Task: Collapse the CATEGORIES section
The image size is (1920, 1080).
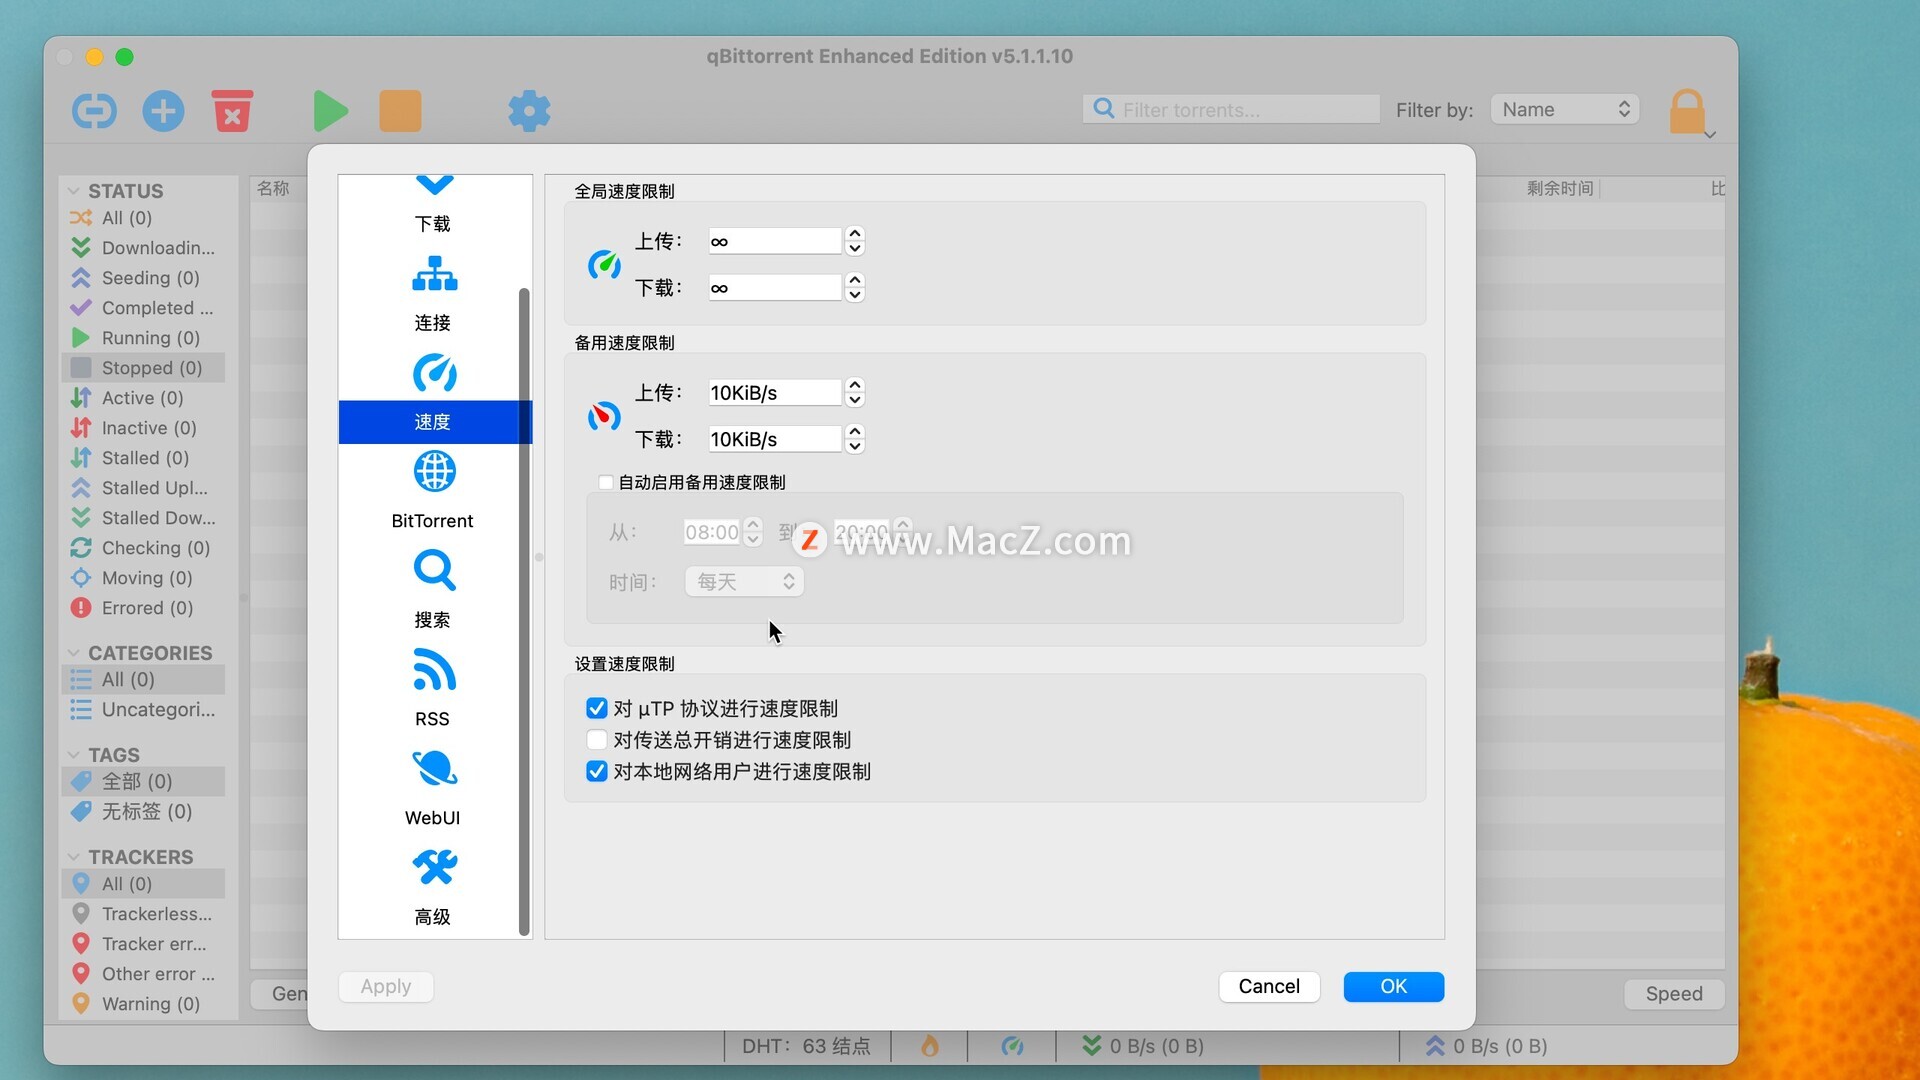Action: (x=73, y=652)
